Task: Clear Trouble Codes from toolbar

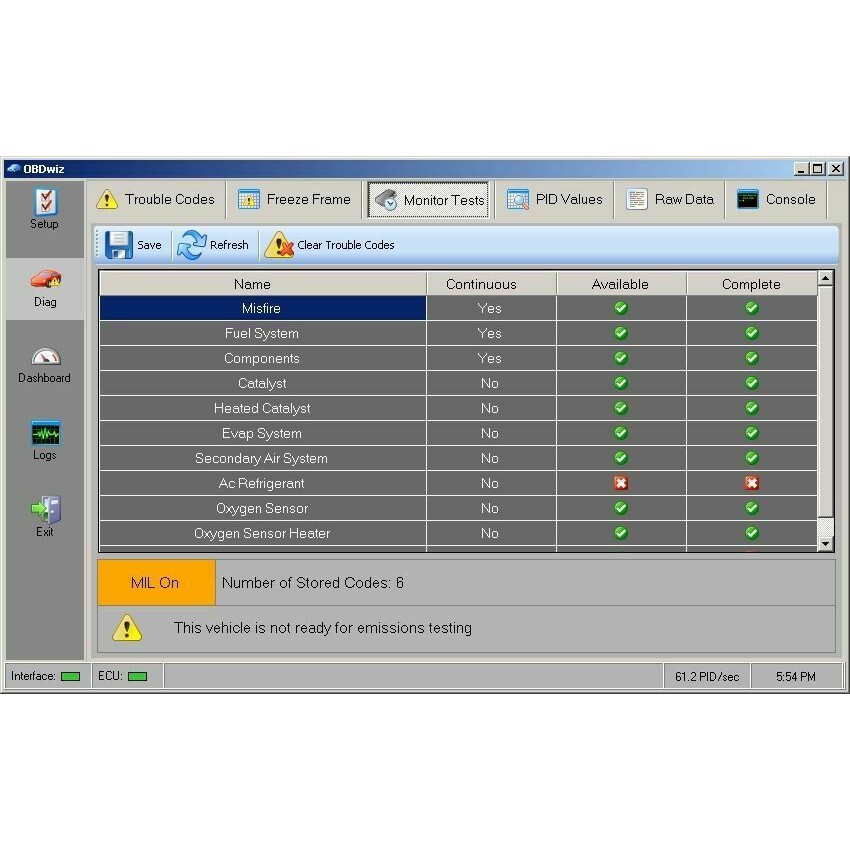Action: click(x=330, y=245)
